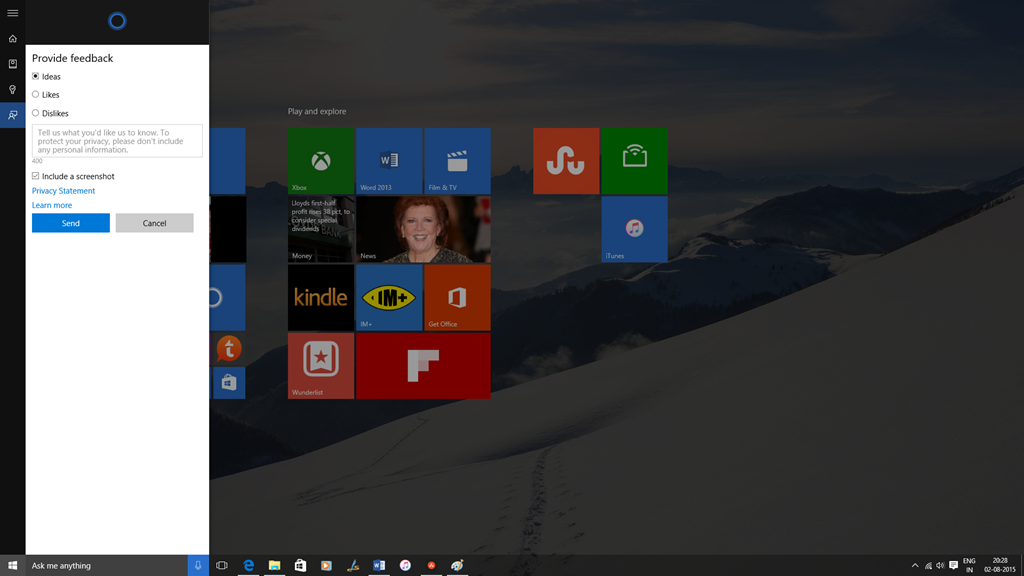Open the Get Office tile
The image size is (1024, 576).
pyautogui.click(x=457, y=297)
